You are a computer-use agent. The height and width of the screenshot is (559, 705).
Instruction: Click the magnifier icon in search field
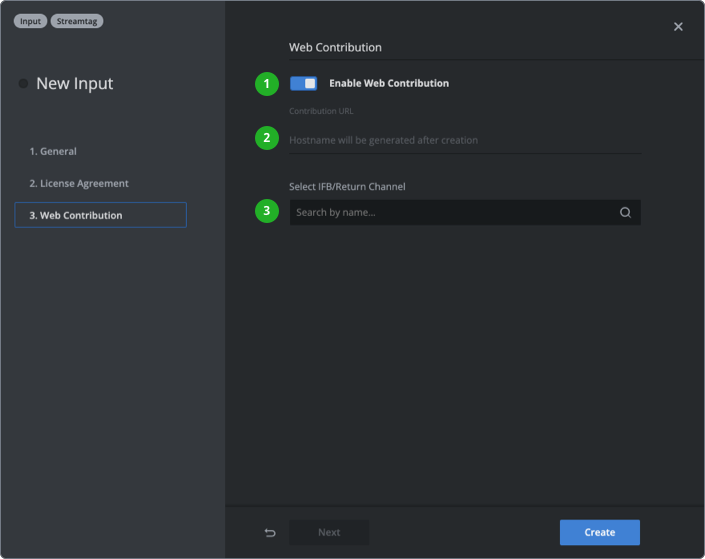pos(625,212)
